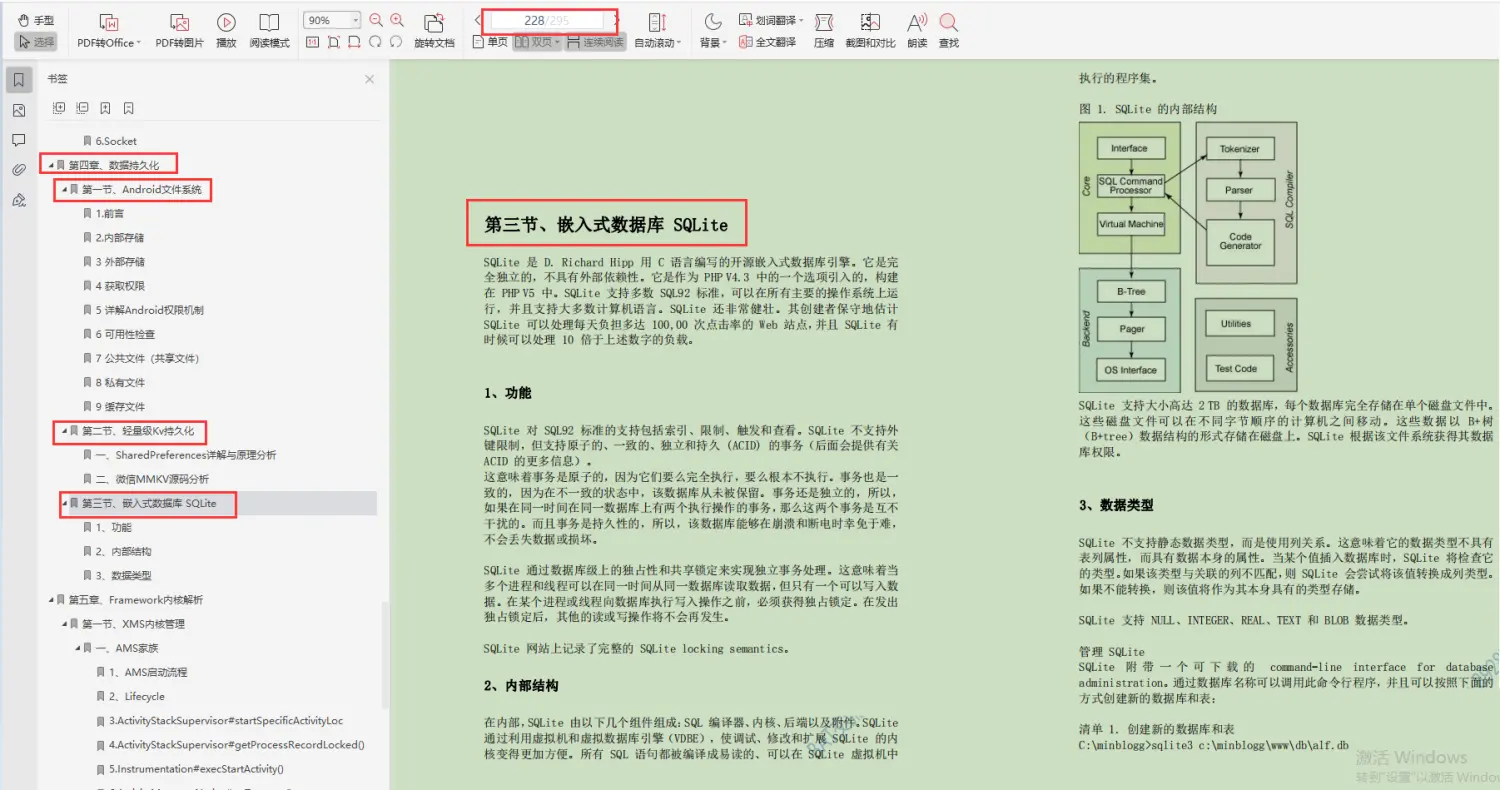This screenshot has width=1500, height=790.
Task: Enter 阅读模式 reading mode
Action: (x=269, y=31)
